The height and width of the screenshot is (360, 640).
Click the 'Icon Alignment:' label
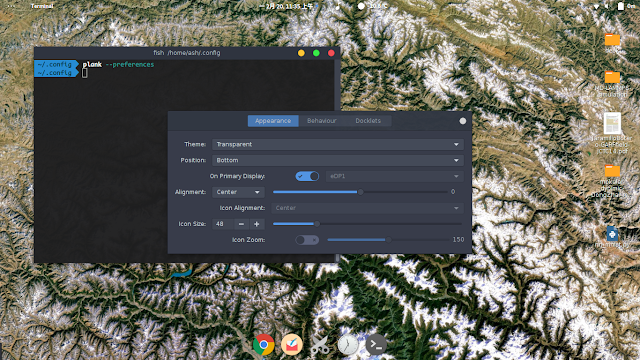(242, 208)
